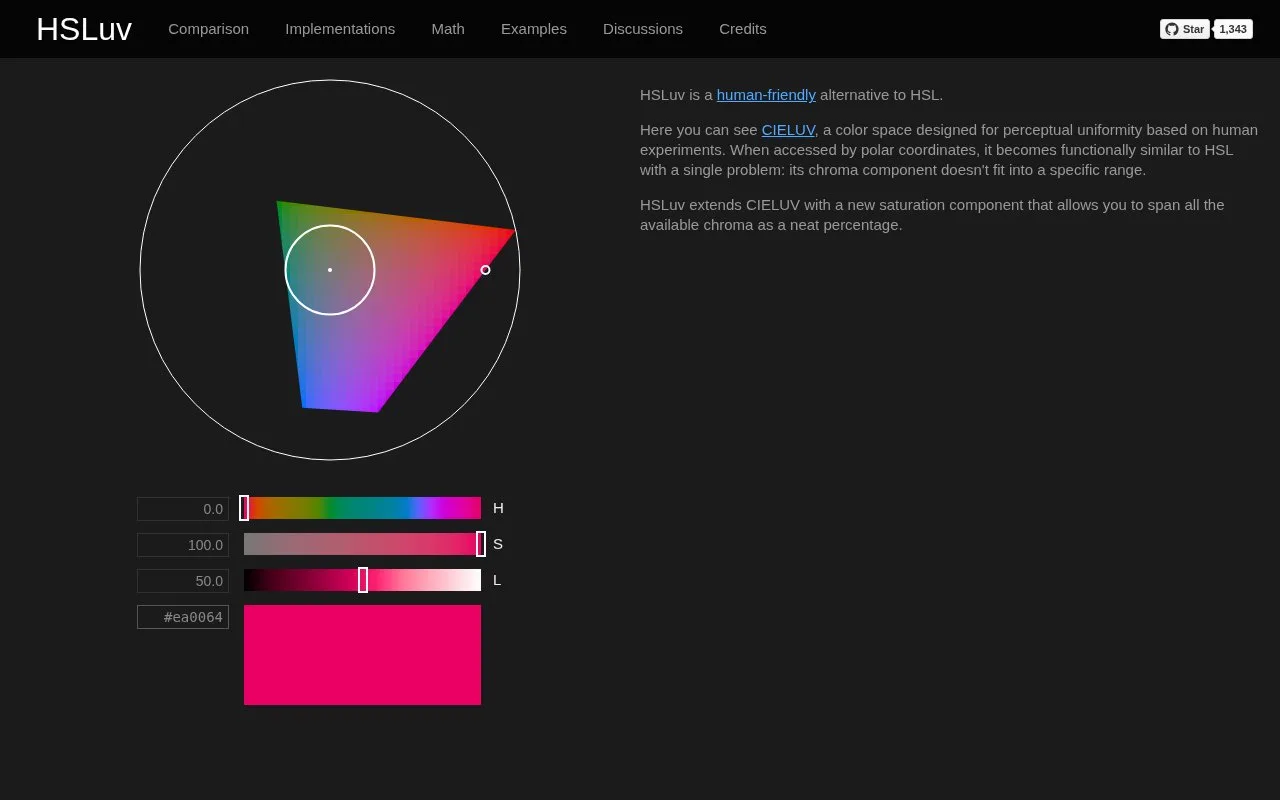This screenshot has width=1280, height=800.
Task: Open the Examples page
Action: click(x=534, y=29)
